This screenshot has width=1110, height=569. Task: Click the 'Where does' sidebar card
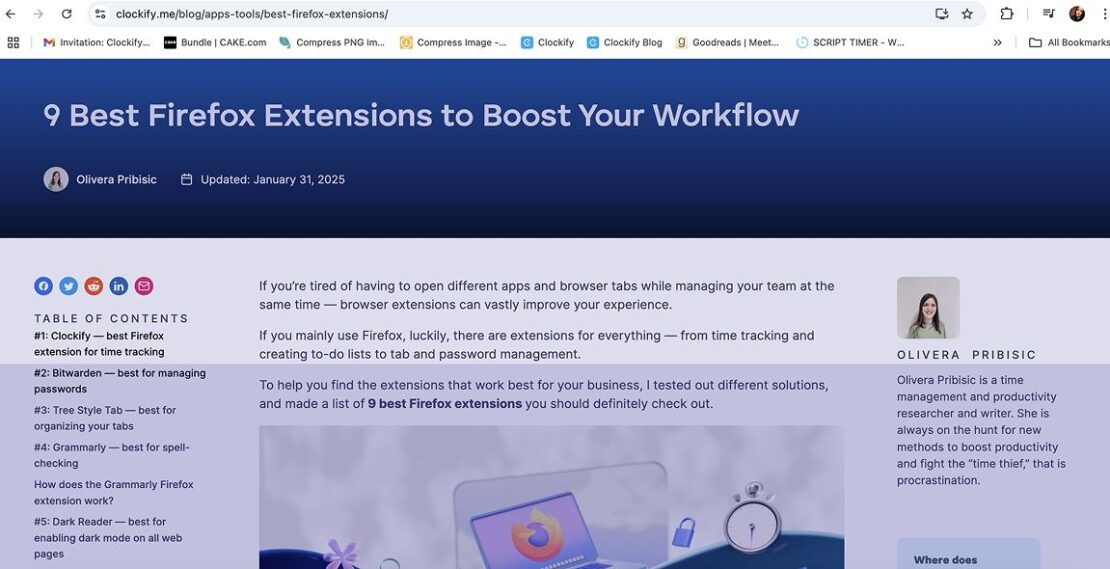(968, 553)
